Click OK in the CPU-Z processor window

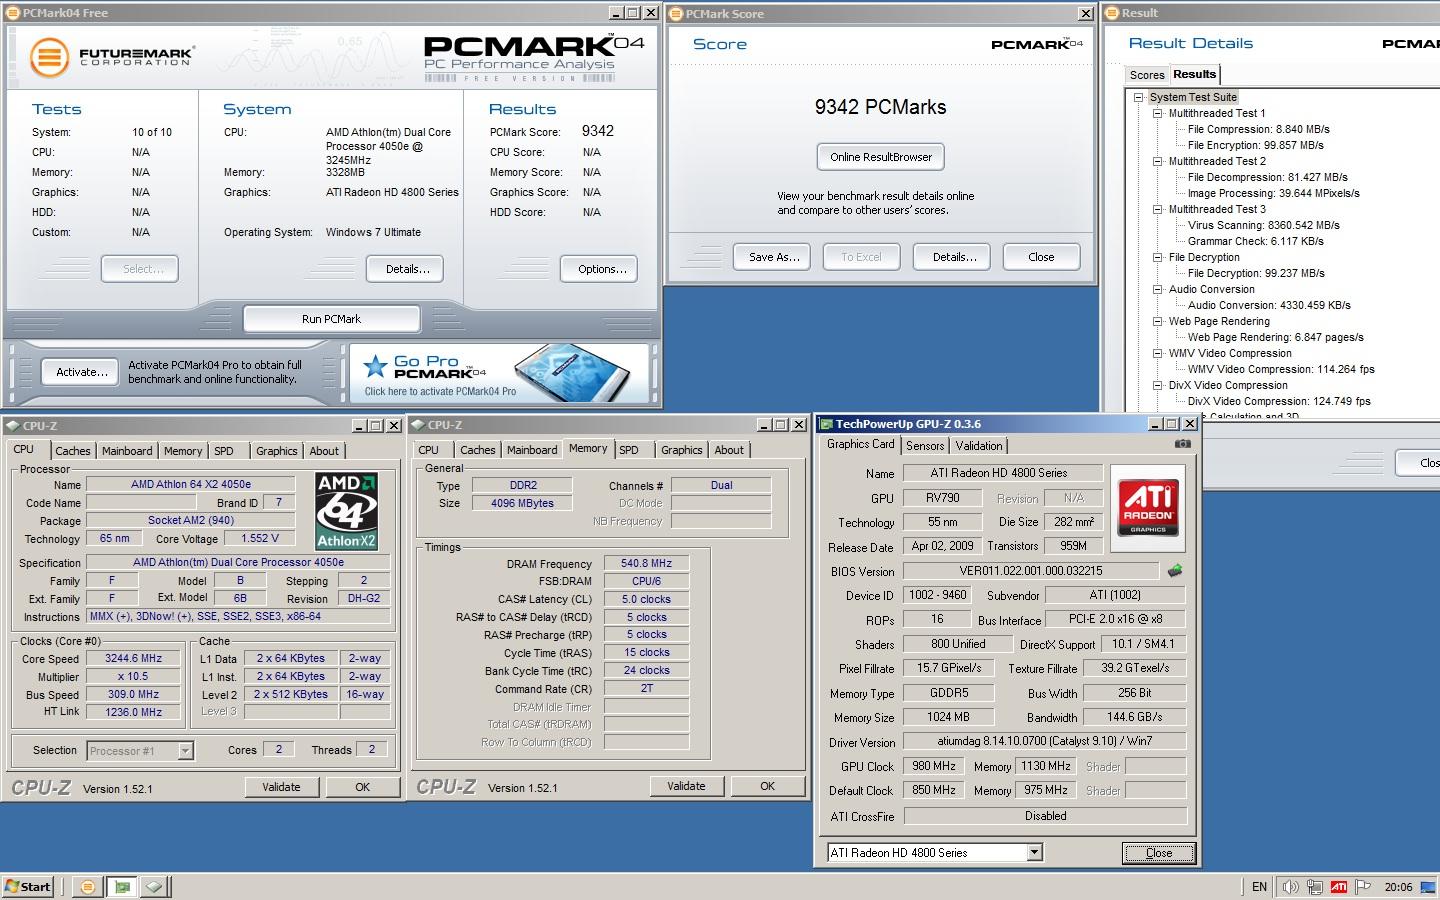pyautogui.click(x=363, y=787)
